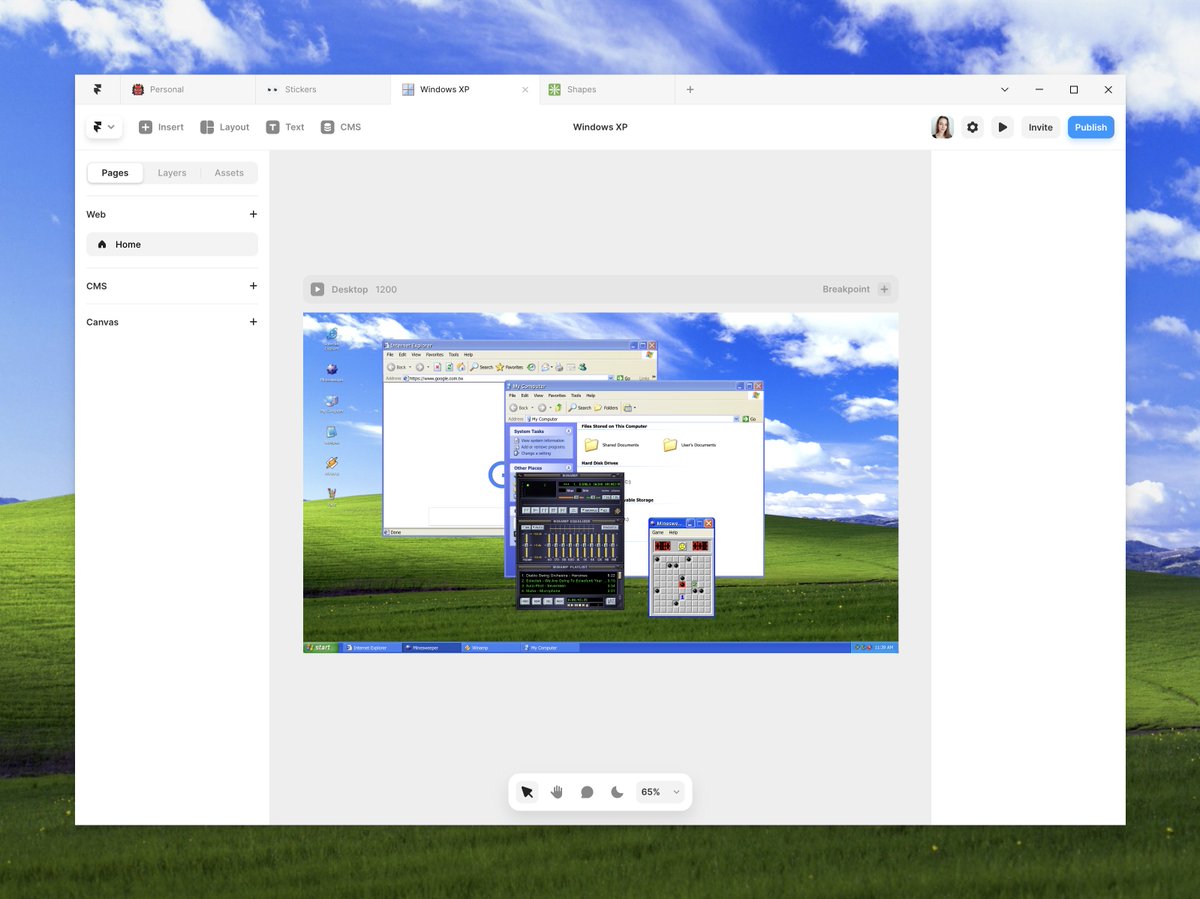The height and width of the screenshot is (899, 1200).
Task: Select the hand pan tool
Action: pos(557,792)
